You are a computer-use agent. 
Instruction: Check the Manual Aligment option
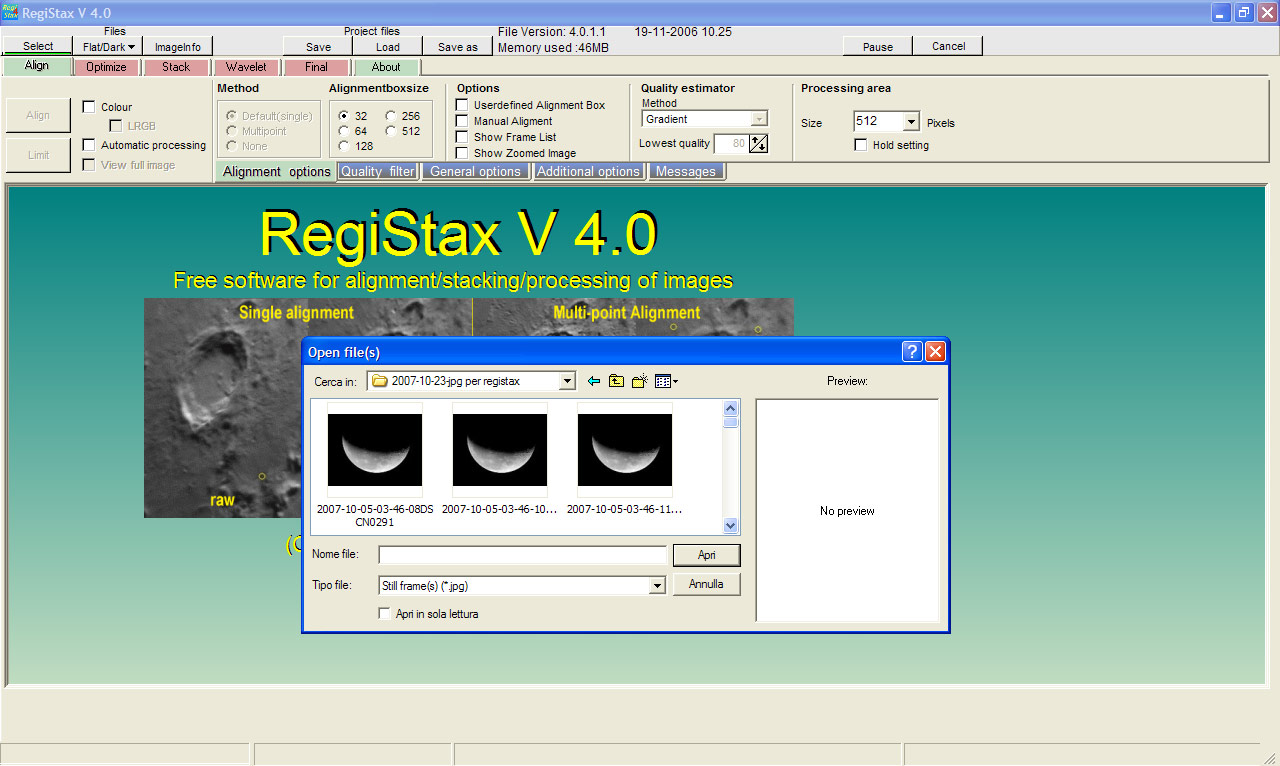point(462,121)
